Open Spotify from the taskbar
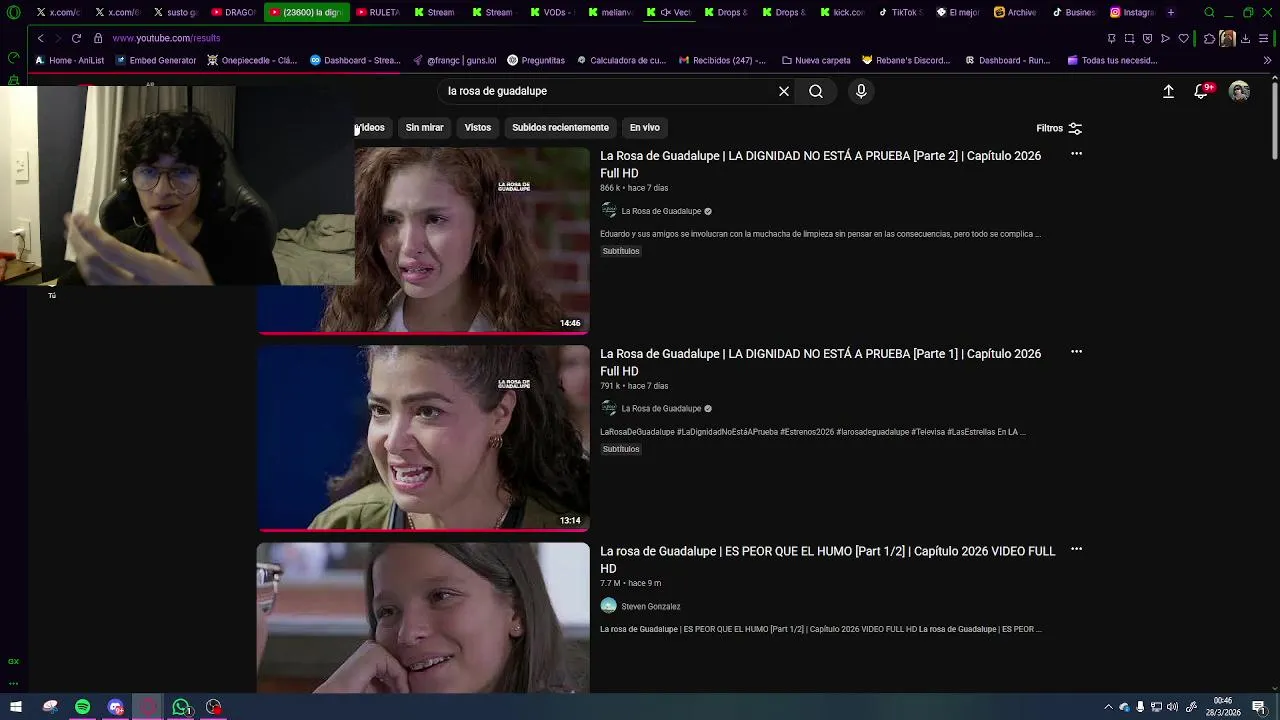Viewport: 1280px width, 720px height. [x=82, y=707]
